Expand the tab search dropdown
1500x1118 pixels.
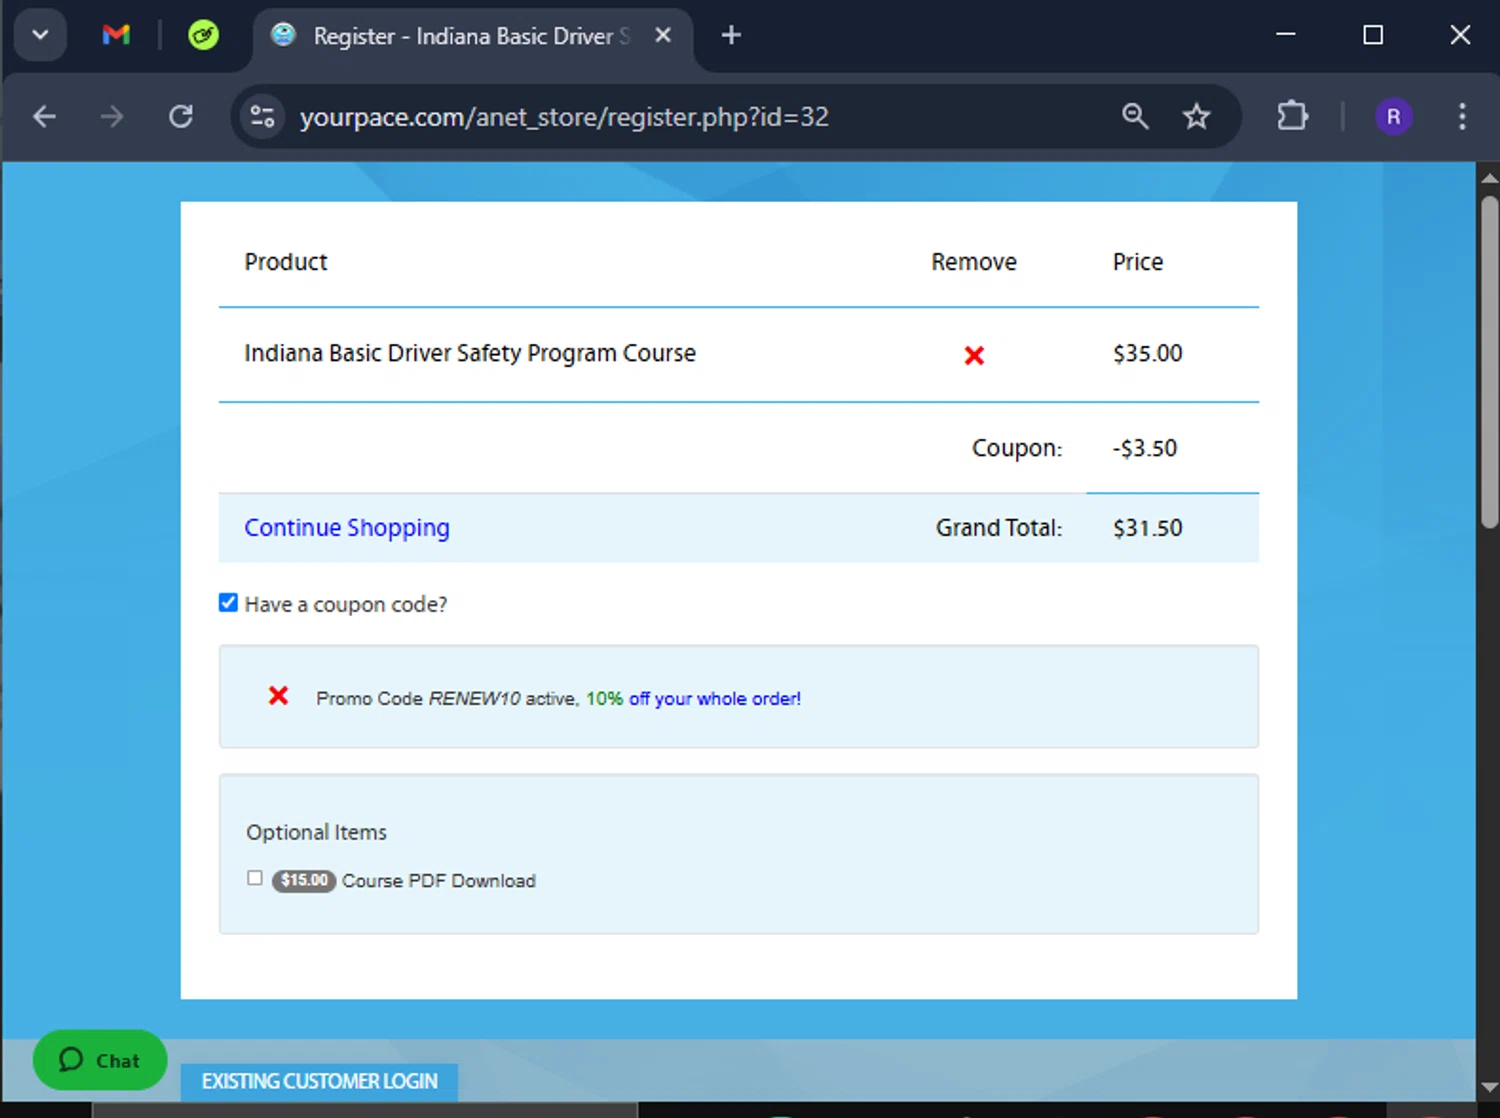click(x=40, y=35)
